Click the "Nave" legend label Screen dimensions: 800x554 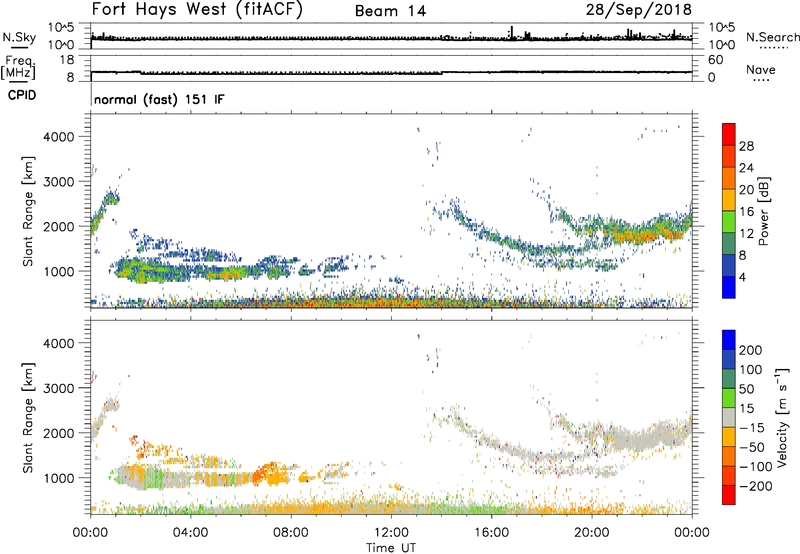[x=761, y=69]
